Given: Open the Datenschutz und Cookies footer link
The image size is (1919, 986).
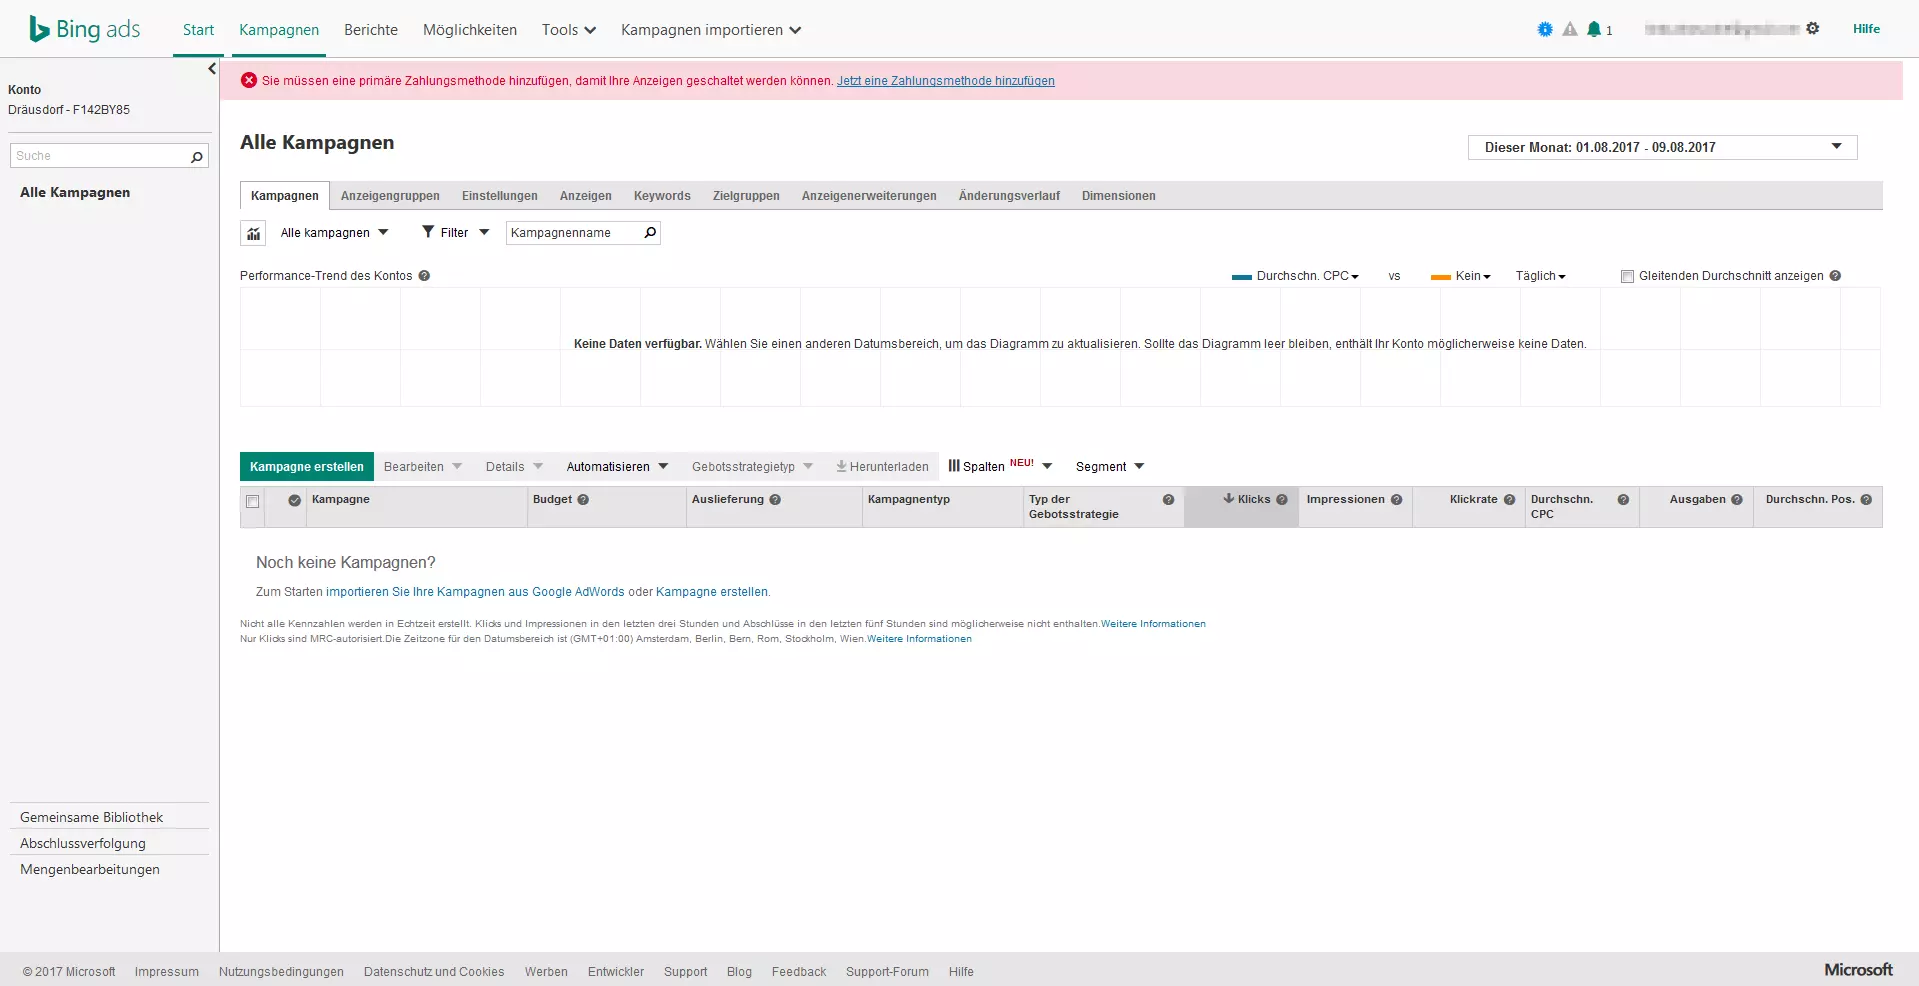Looking at the screenshot, I should 434,972.
